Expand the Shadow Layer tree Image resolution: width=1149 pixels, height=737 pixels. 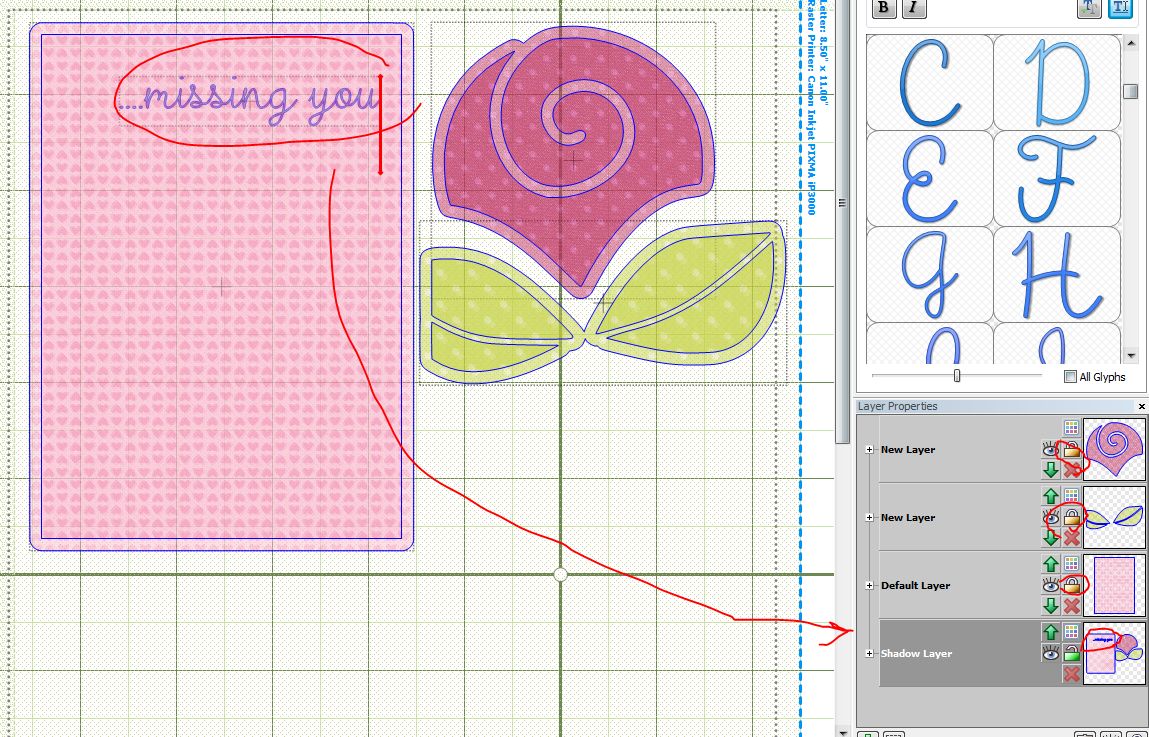tap(870, 652)
